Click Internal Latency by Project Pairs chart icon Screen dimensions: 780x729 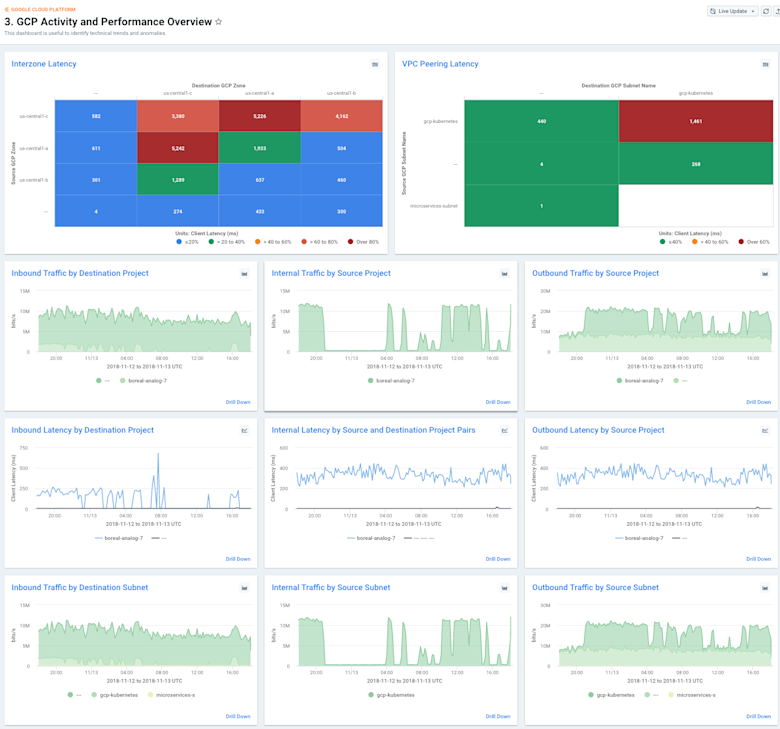point(504,430)
